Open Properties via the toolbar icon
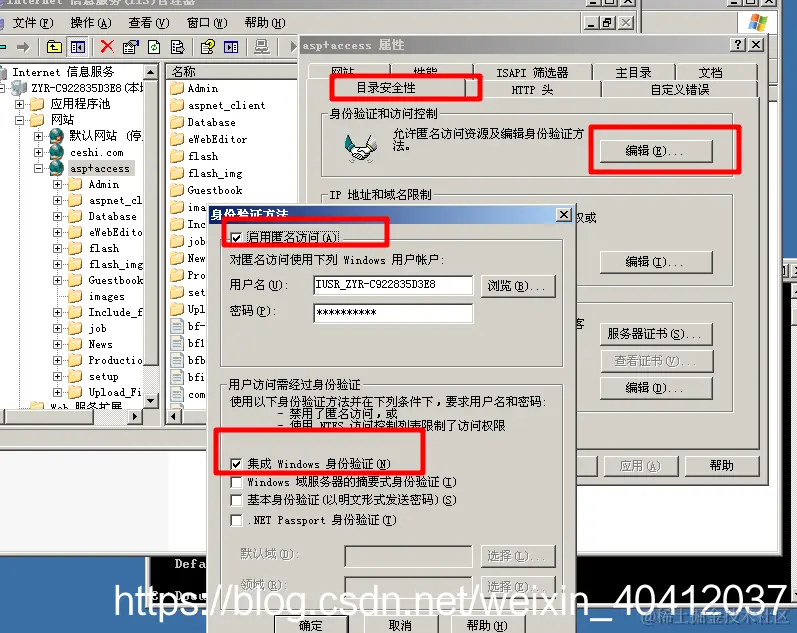 (x=131, y=47)
